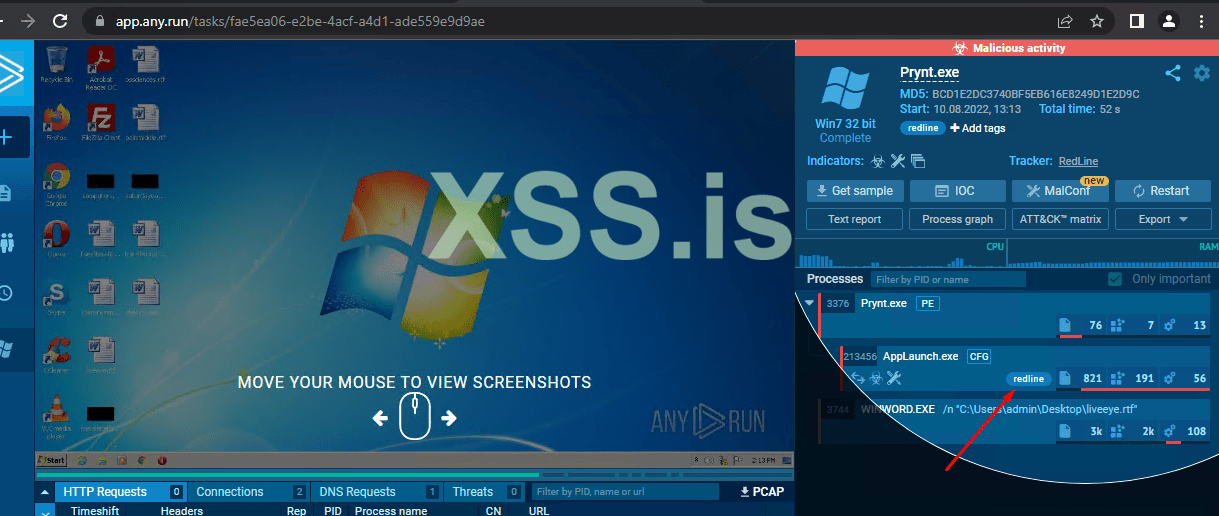Click the gears icon in Prynt.exe row
The width and height of the screenshot is (1219, 516).
[x=1170, y=325]
